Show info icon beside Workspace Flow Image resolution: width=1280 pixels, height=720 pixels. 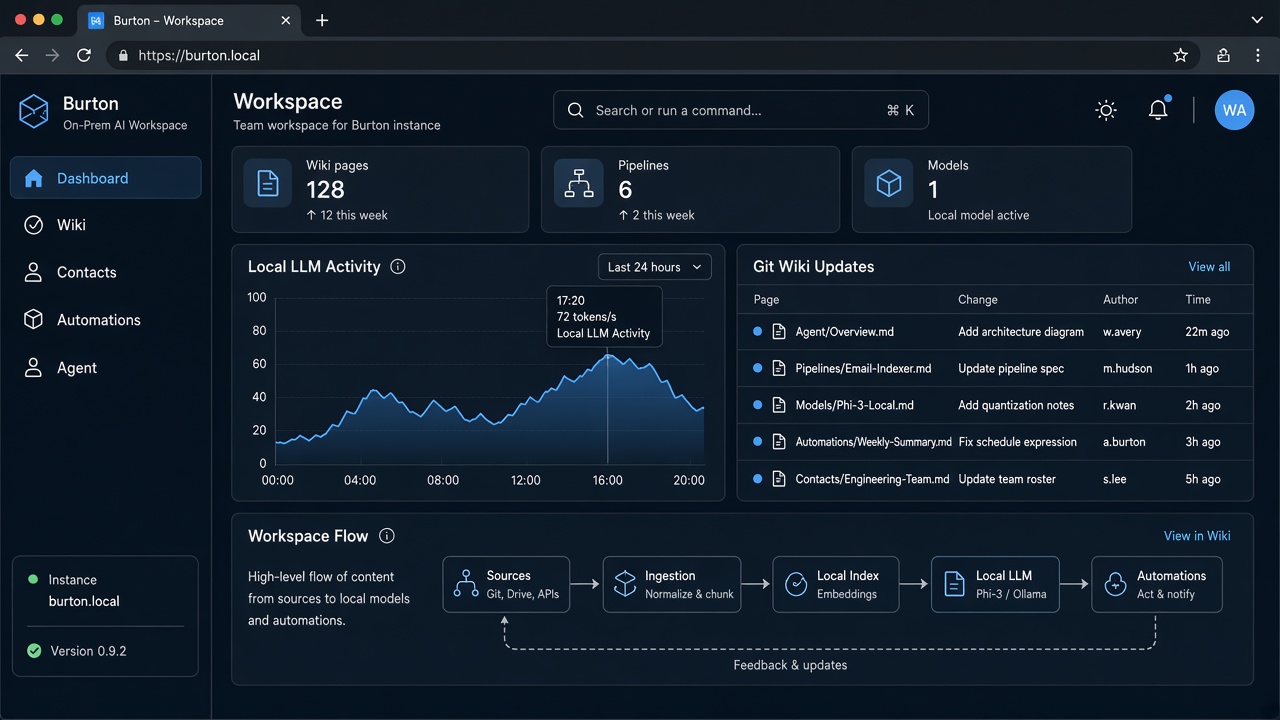point(387,536)
